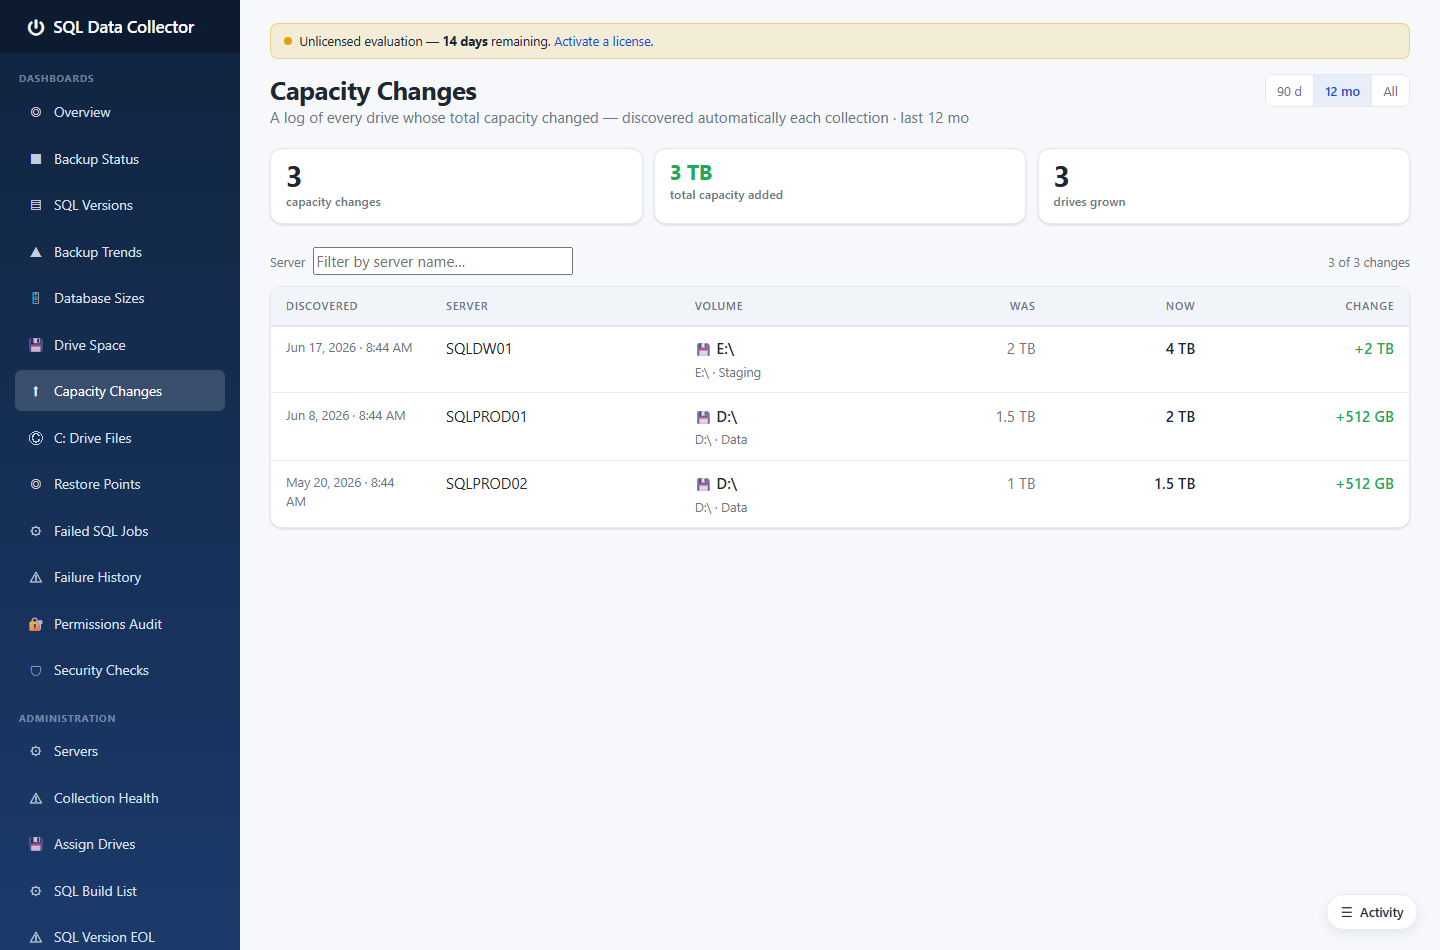Click the SQLDW01 server name
This screenshot has width=1440, height=950.
(x=479, y=349)
